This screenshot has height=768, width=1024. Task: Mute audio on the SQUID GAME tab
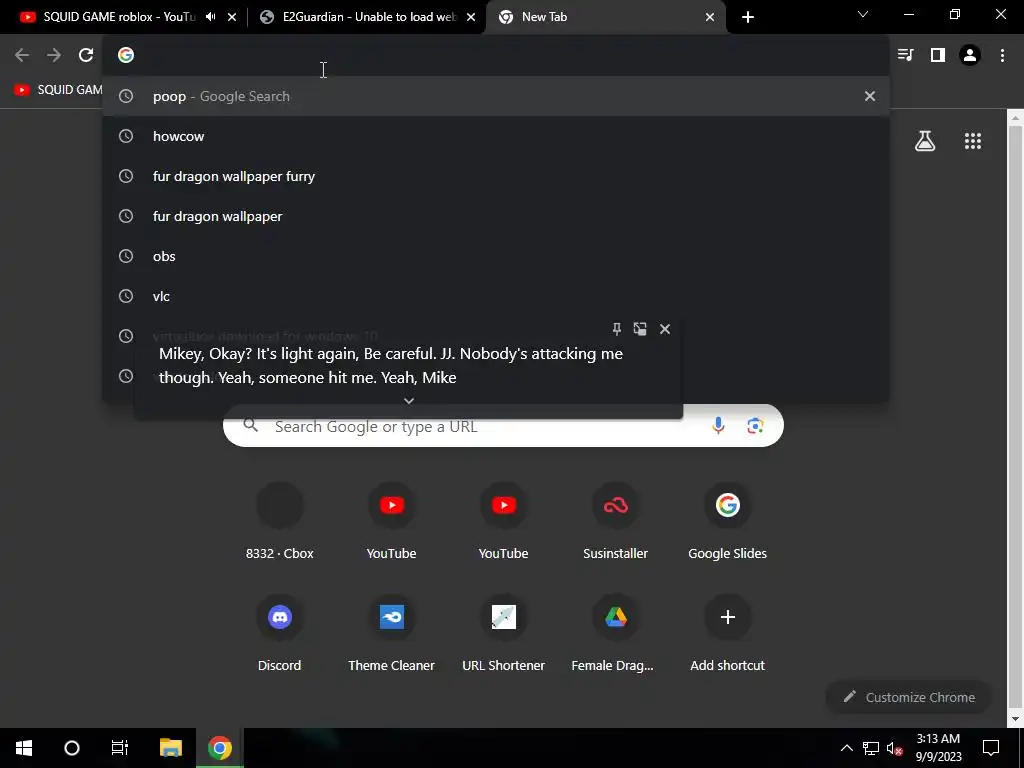tap(210, 17)
